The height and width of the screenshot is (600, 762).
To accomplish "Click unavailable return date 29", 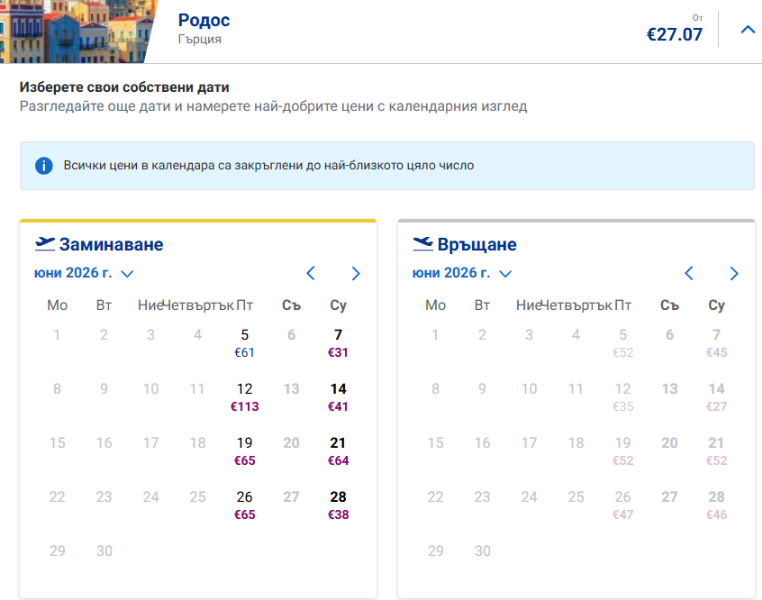I will 435,551.
